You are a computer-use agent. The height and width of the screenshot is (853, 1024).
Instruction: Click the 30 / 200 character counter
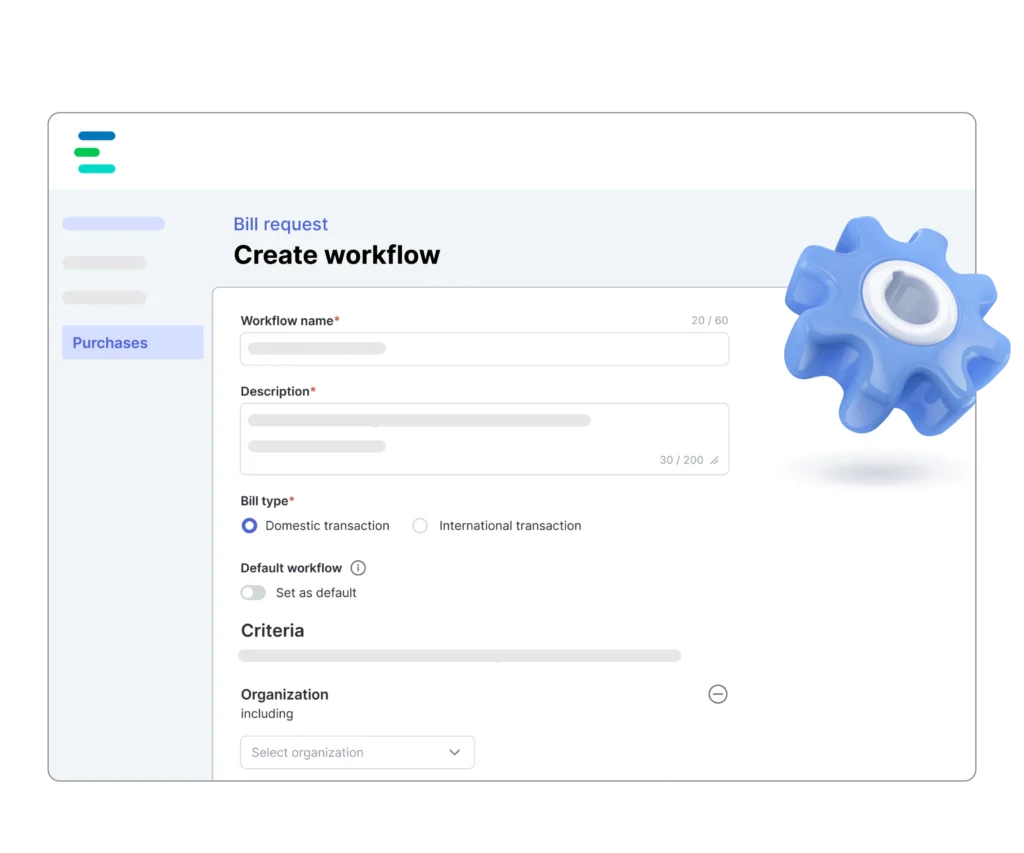point(681,460)
